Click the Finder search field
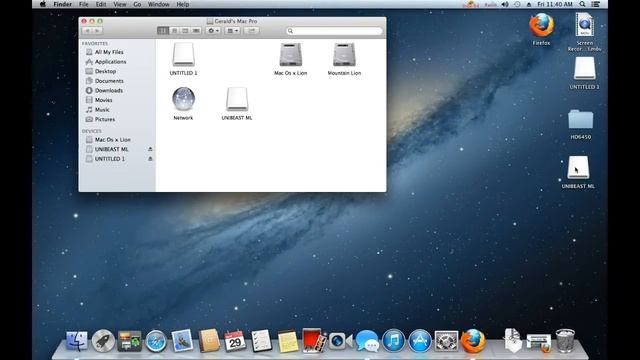This screenshot has width=640, height=360. click(x=334, y=31)
